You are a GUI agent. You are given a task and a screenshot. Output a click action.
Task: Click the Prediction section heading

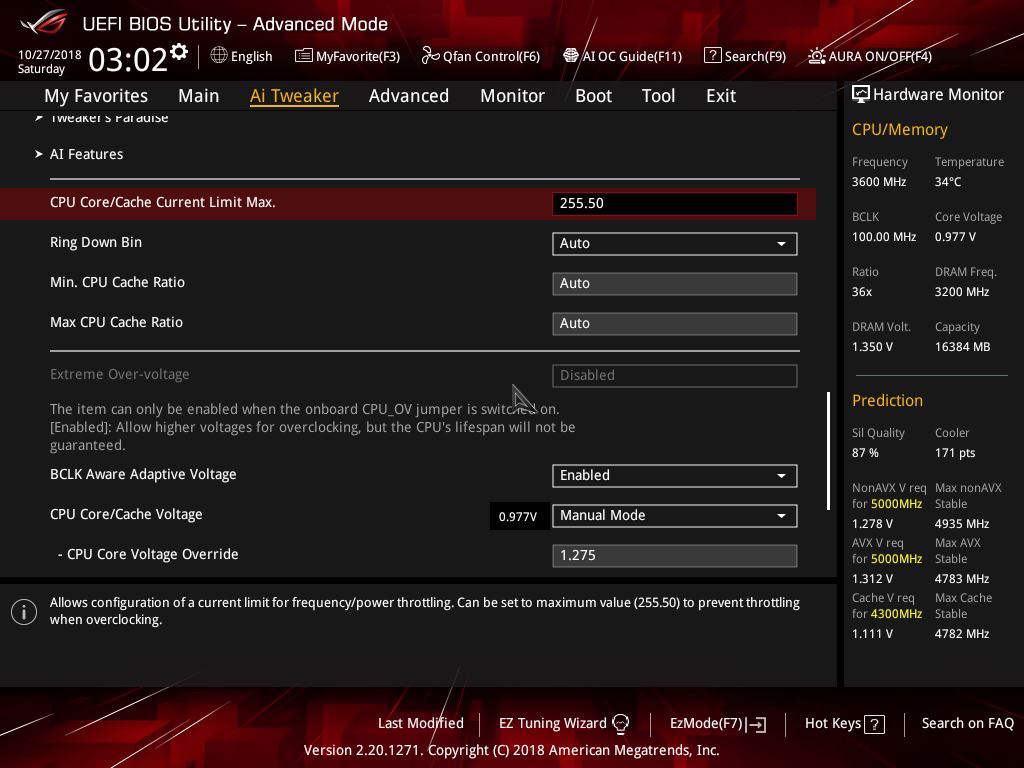coord(887,400)
